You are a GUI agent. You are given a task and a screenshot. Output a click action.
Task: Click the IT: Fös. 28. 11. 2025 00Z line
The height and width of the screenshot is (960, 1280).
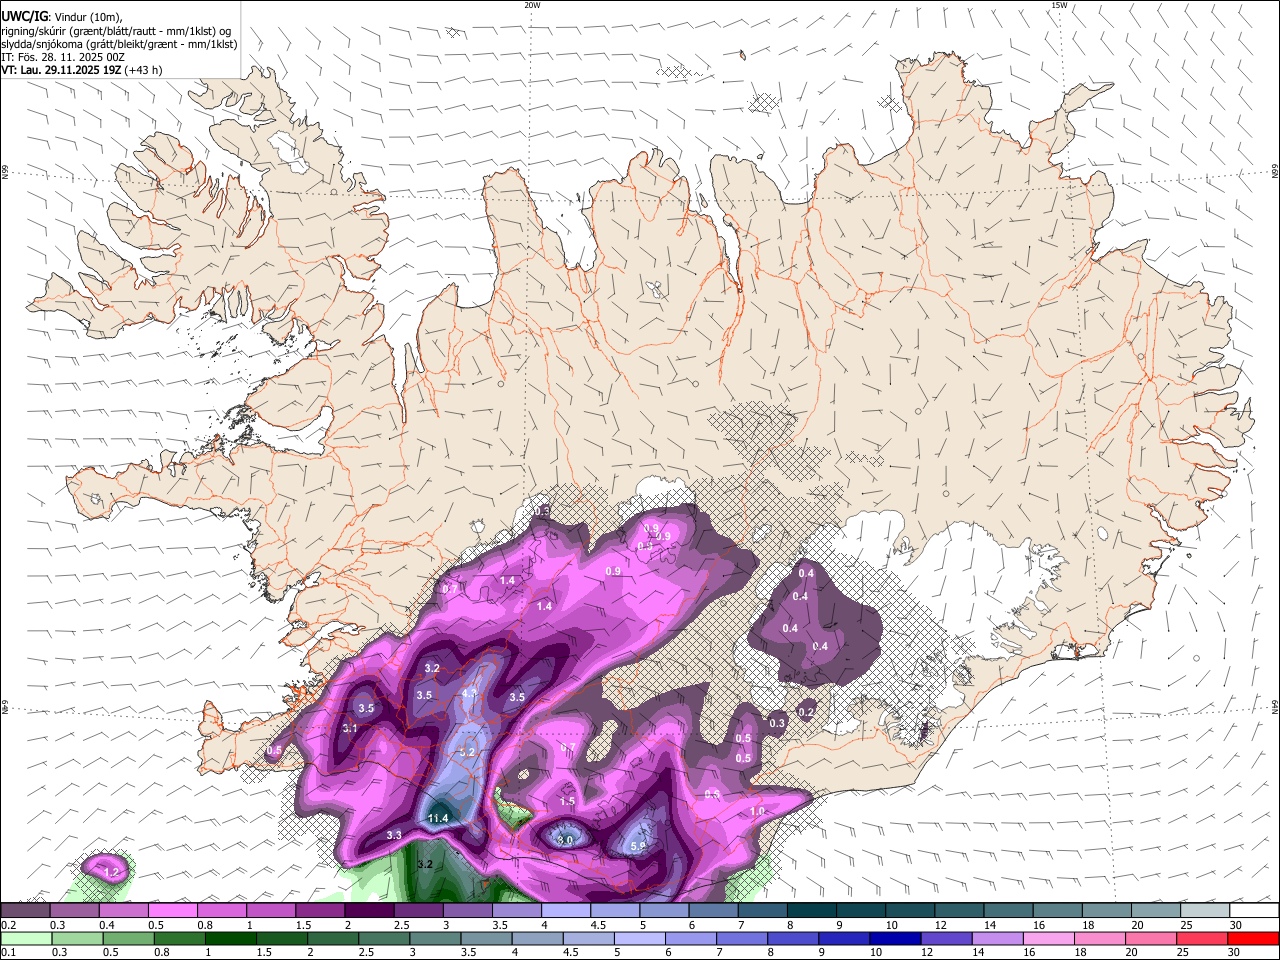click(x=63, y=57)
